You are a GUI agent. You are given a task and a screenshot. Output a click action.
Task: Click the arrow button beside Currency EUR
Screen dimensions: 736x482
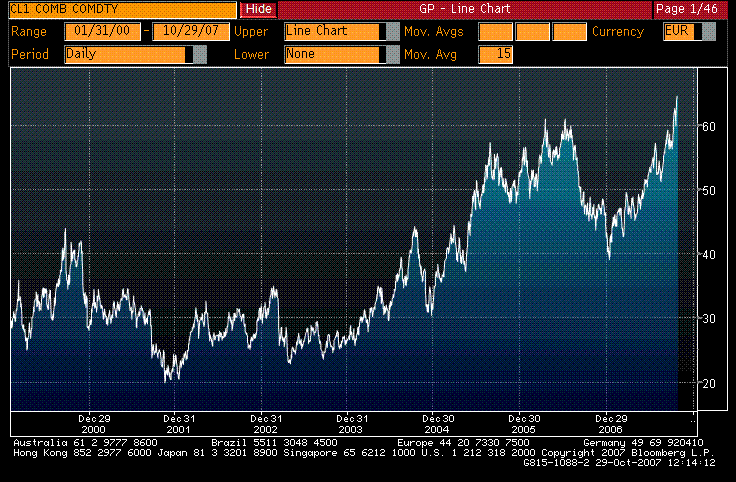[709, 31]
